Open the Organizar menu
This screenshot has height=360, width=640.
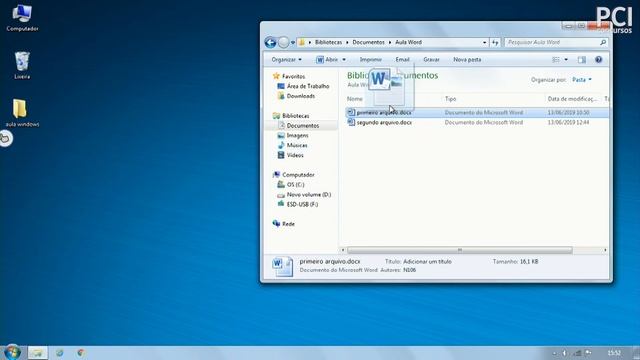[x=287, y=60]
